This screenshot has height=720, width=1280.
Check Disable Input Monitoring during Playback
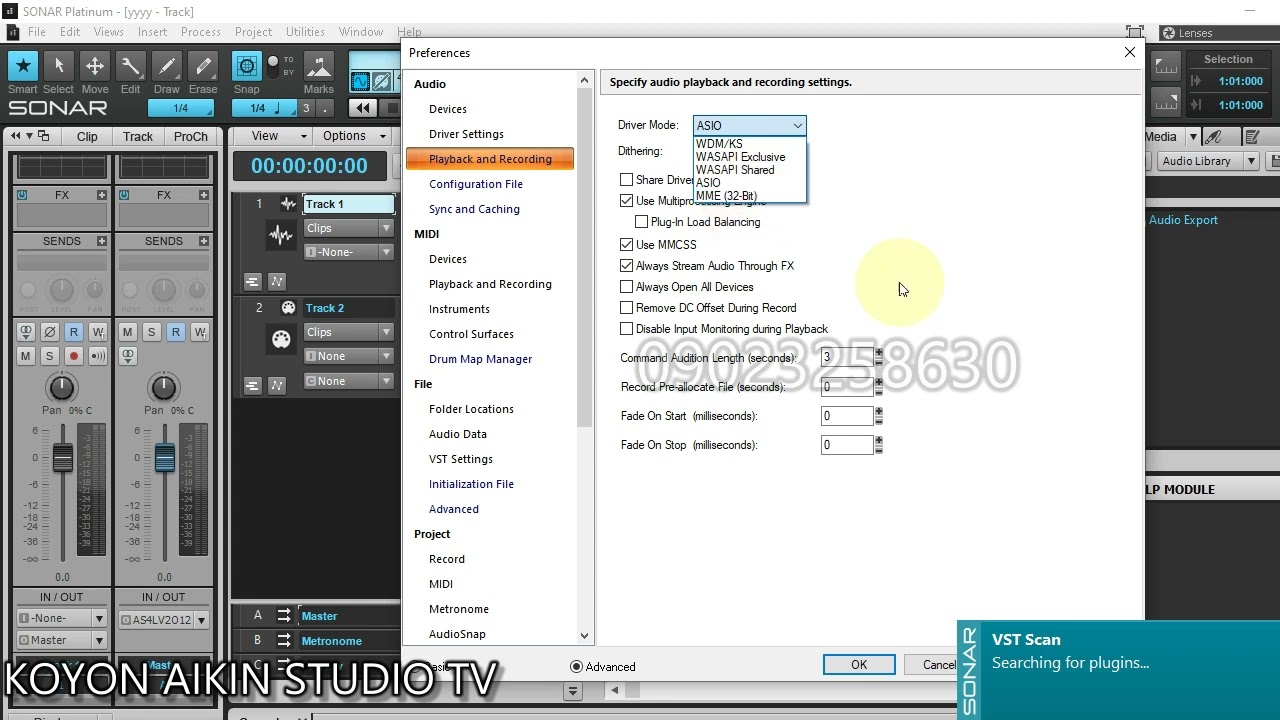626,329
